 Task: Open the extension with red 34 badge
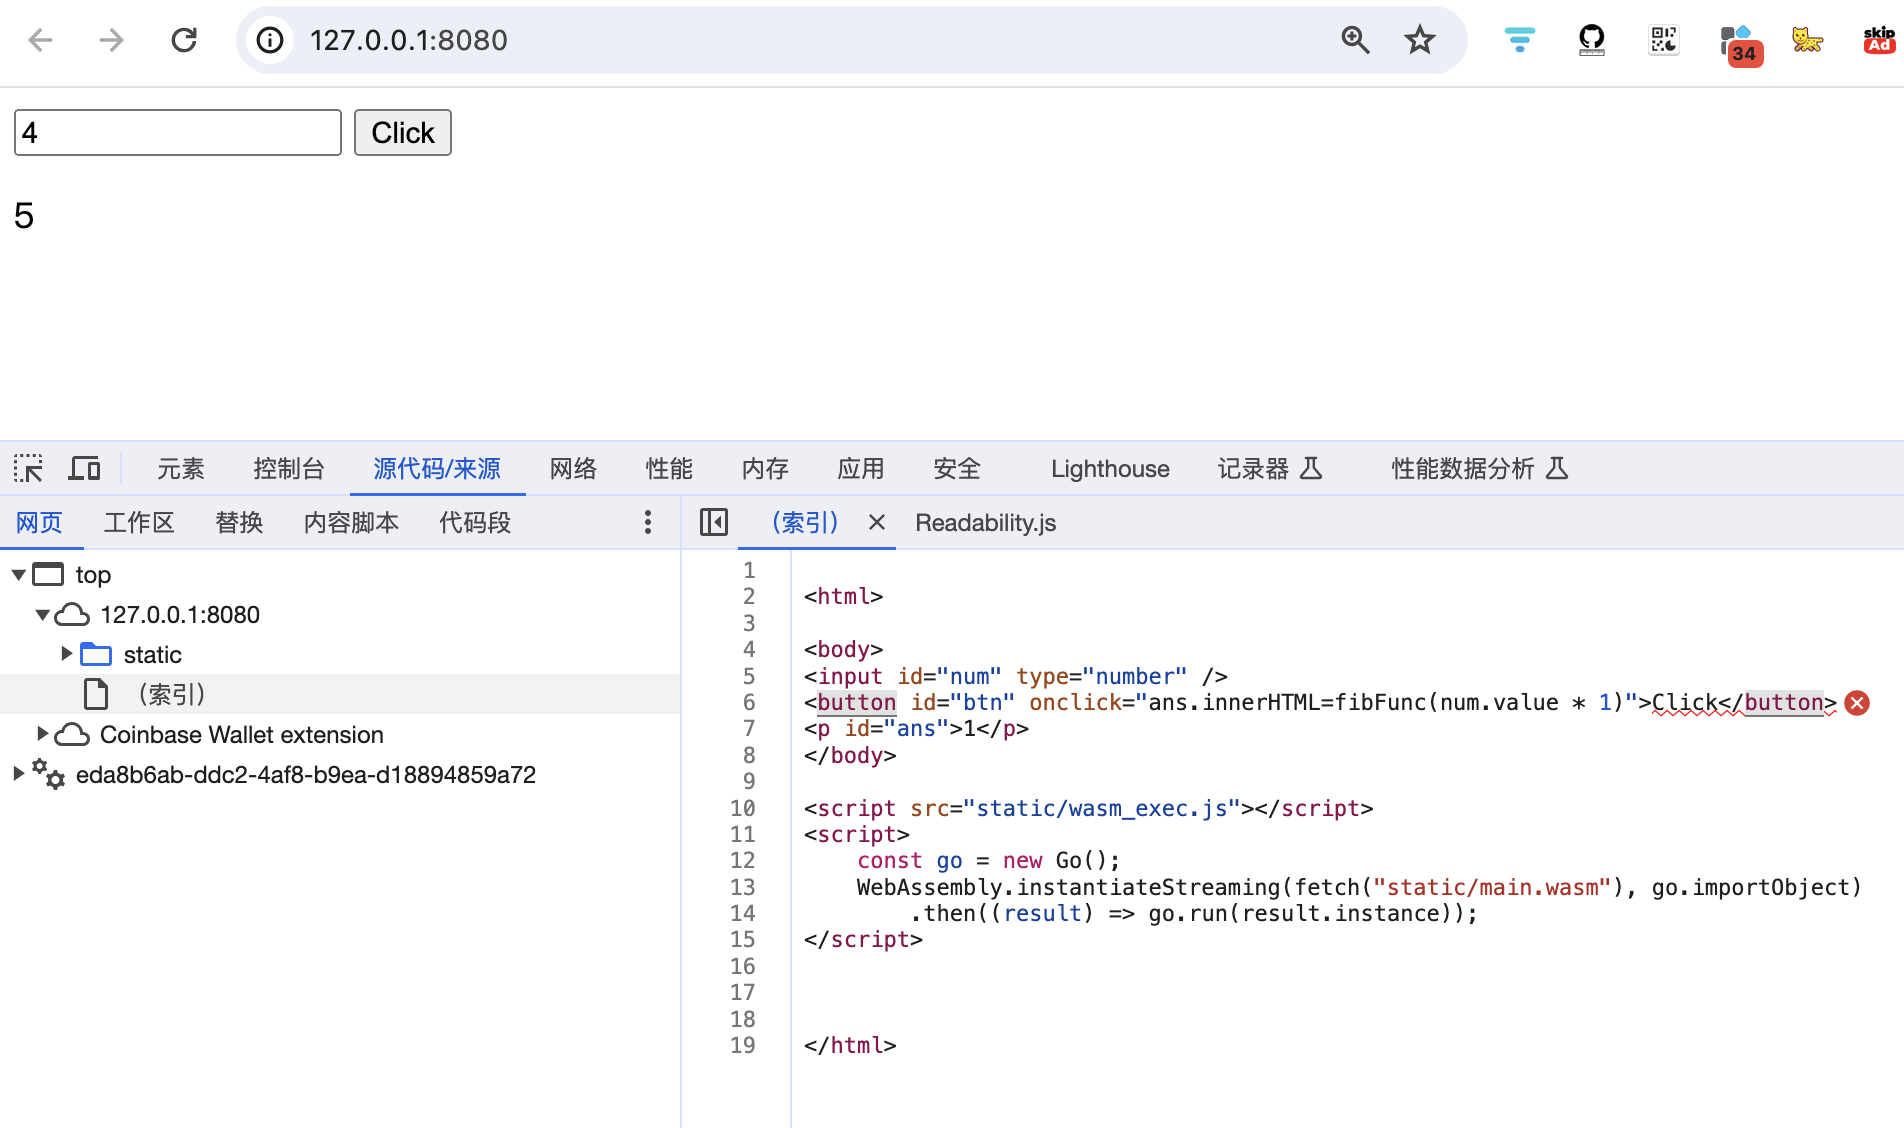(x=1740, y=44)
